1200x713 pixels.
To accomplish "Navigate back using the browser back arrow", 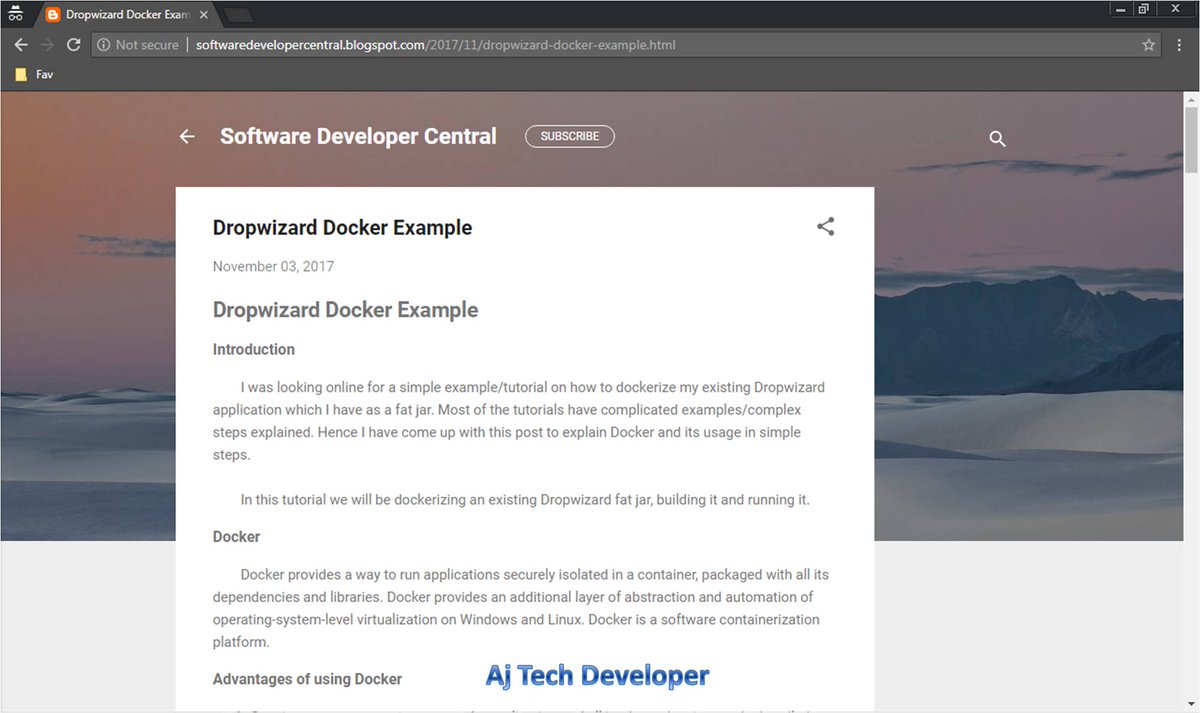I will [20, 44].
